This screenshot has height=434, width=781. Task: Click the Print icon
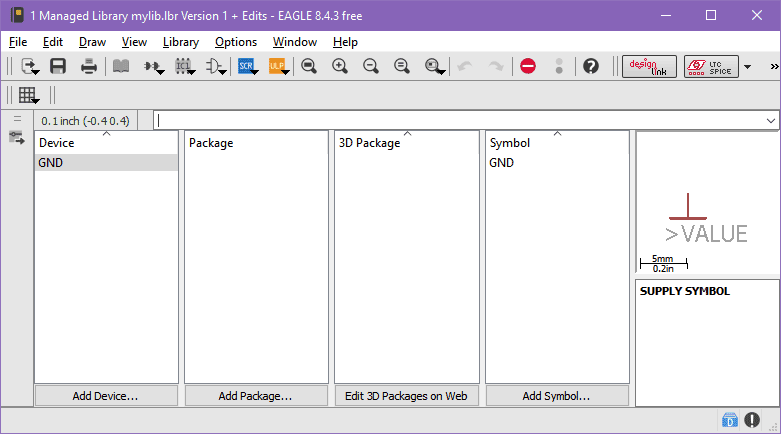[89, 66]
